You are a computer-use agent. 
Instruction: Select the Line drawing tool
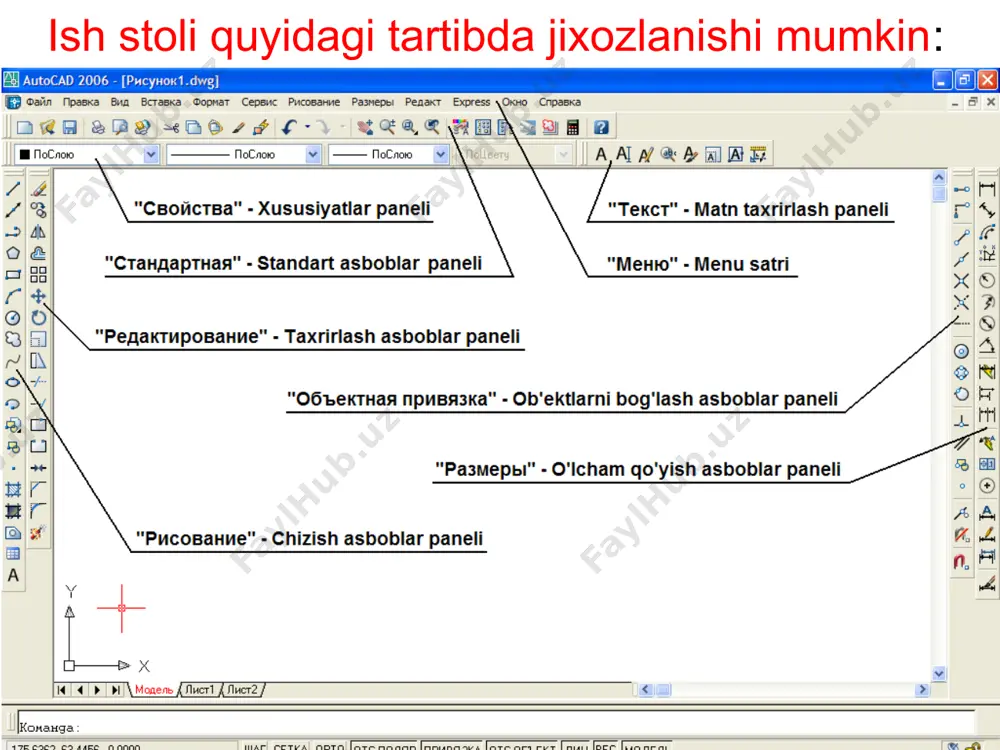click(x=13, y=189)
